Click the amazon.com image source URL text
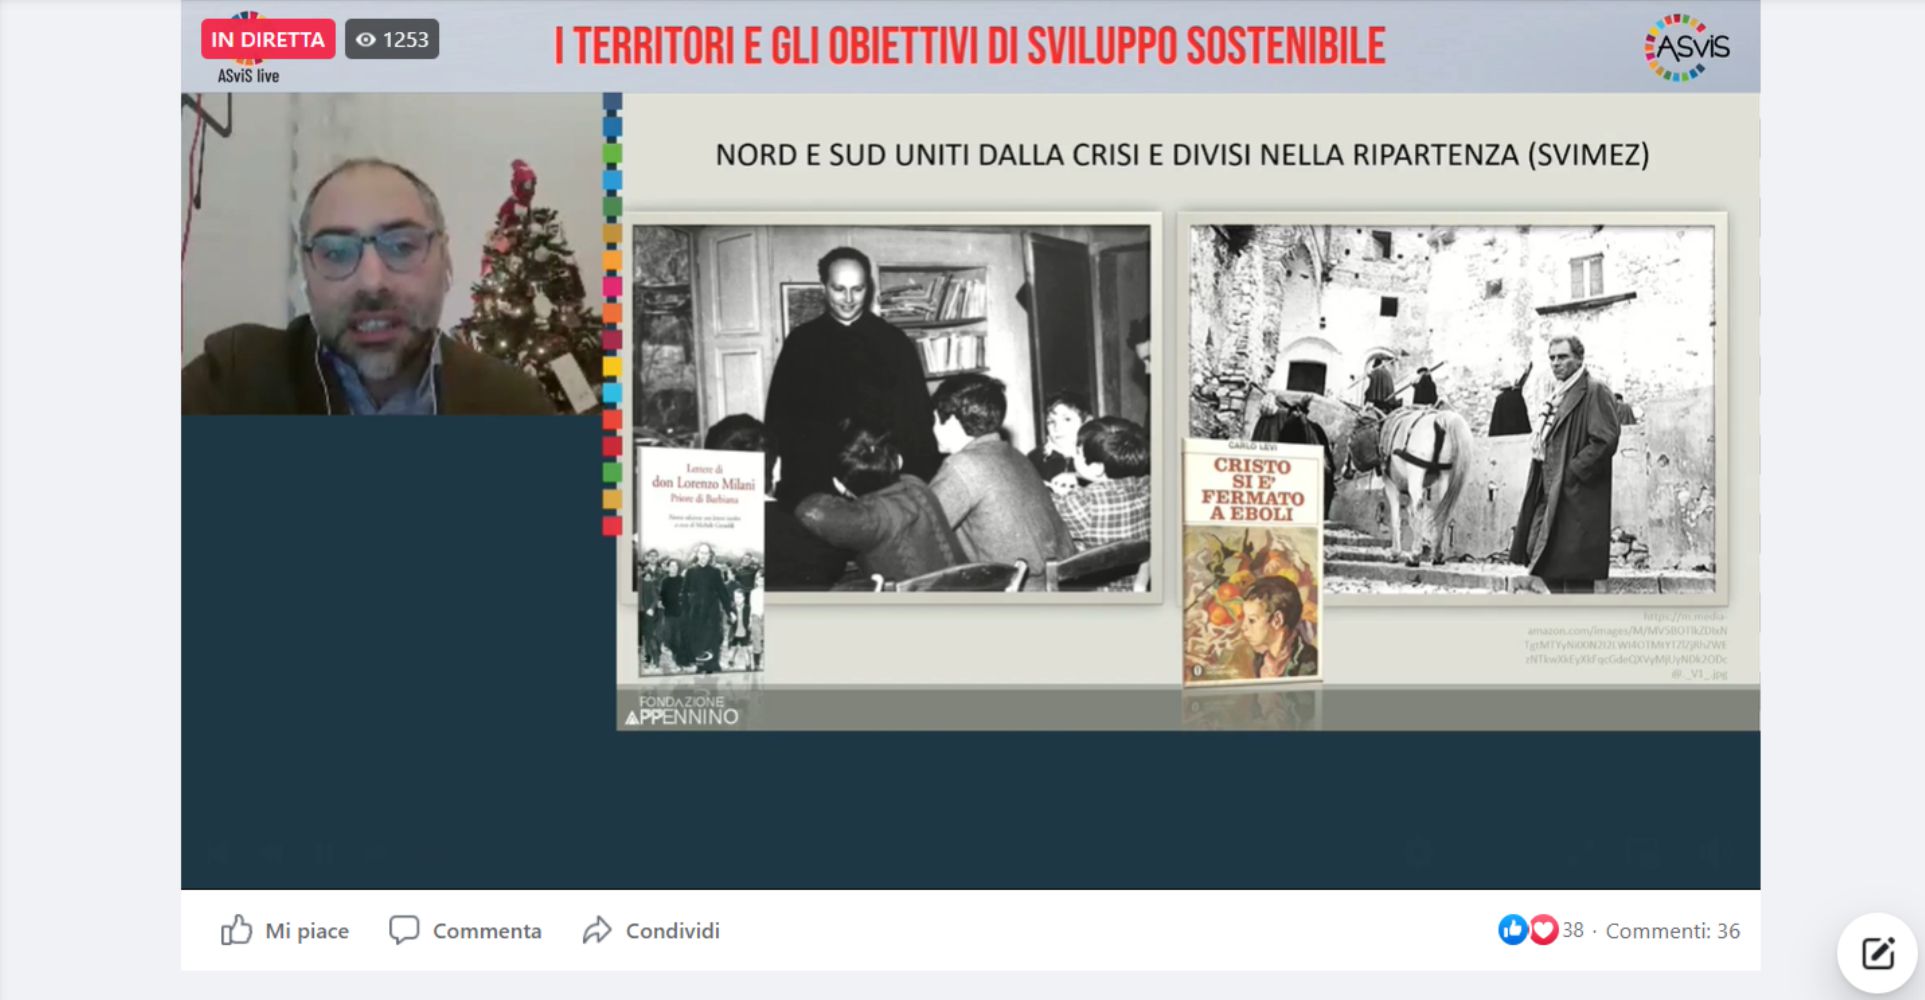Image resolution: width=1925 pixels, height=1000 pixels. click(1626, 645)
